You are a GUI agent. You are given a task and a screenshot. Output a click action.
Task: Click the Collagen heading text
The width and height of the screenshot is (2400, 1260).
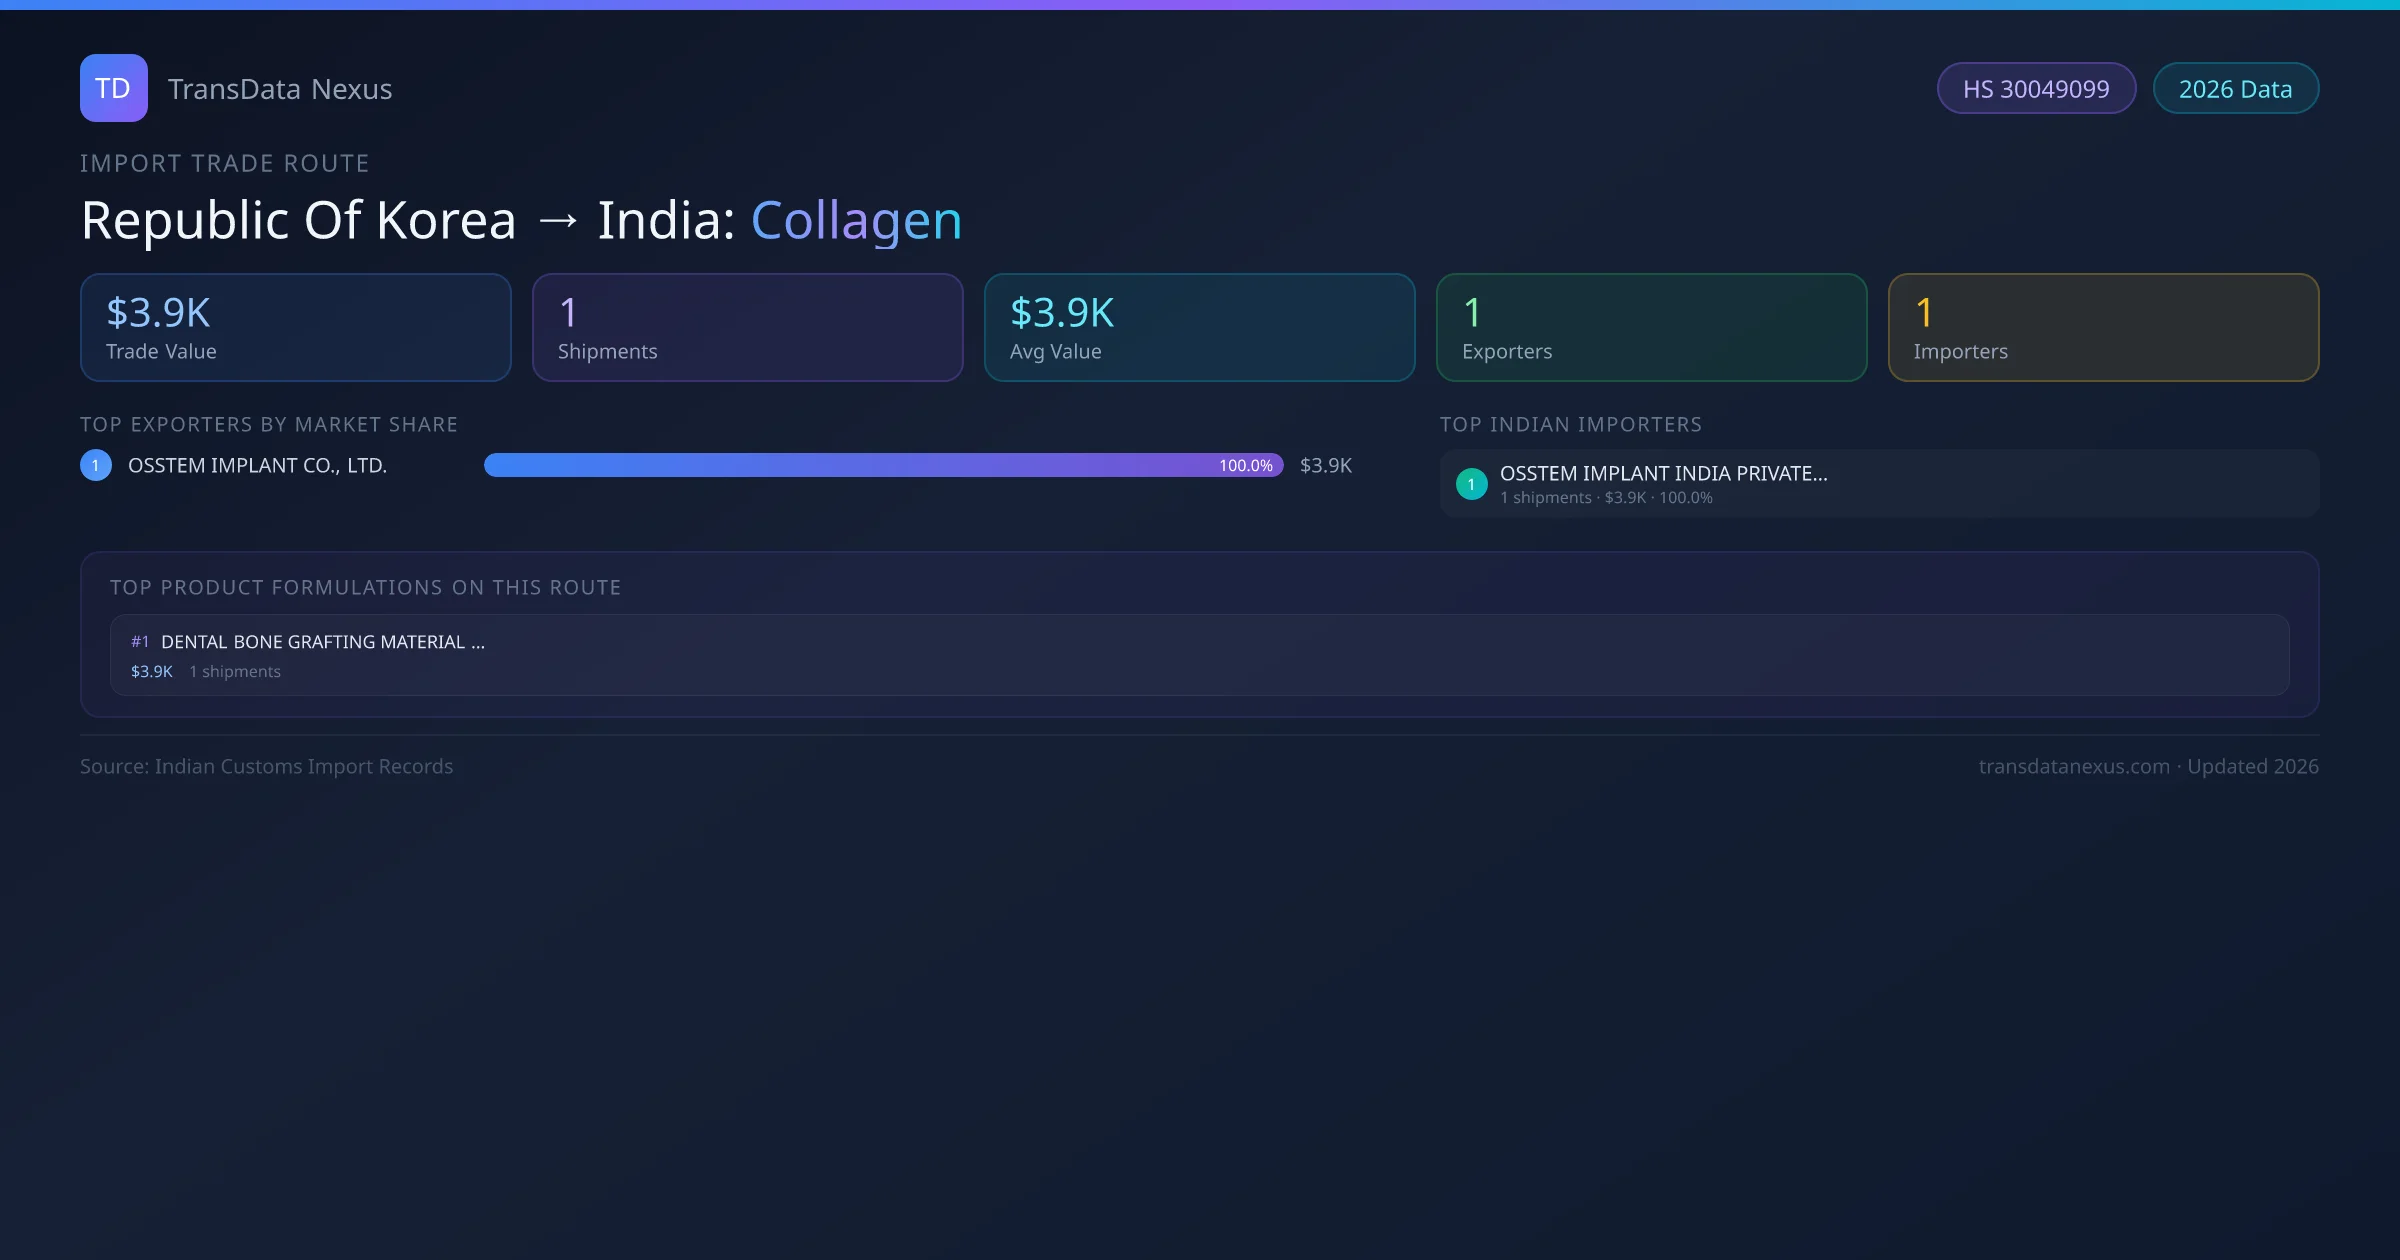click(x=856, y=219)
